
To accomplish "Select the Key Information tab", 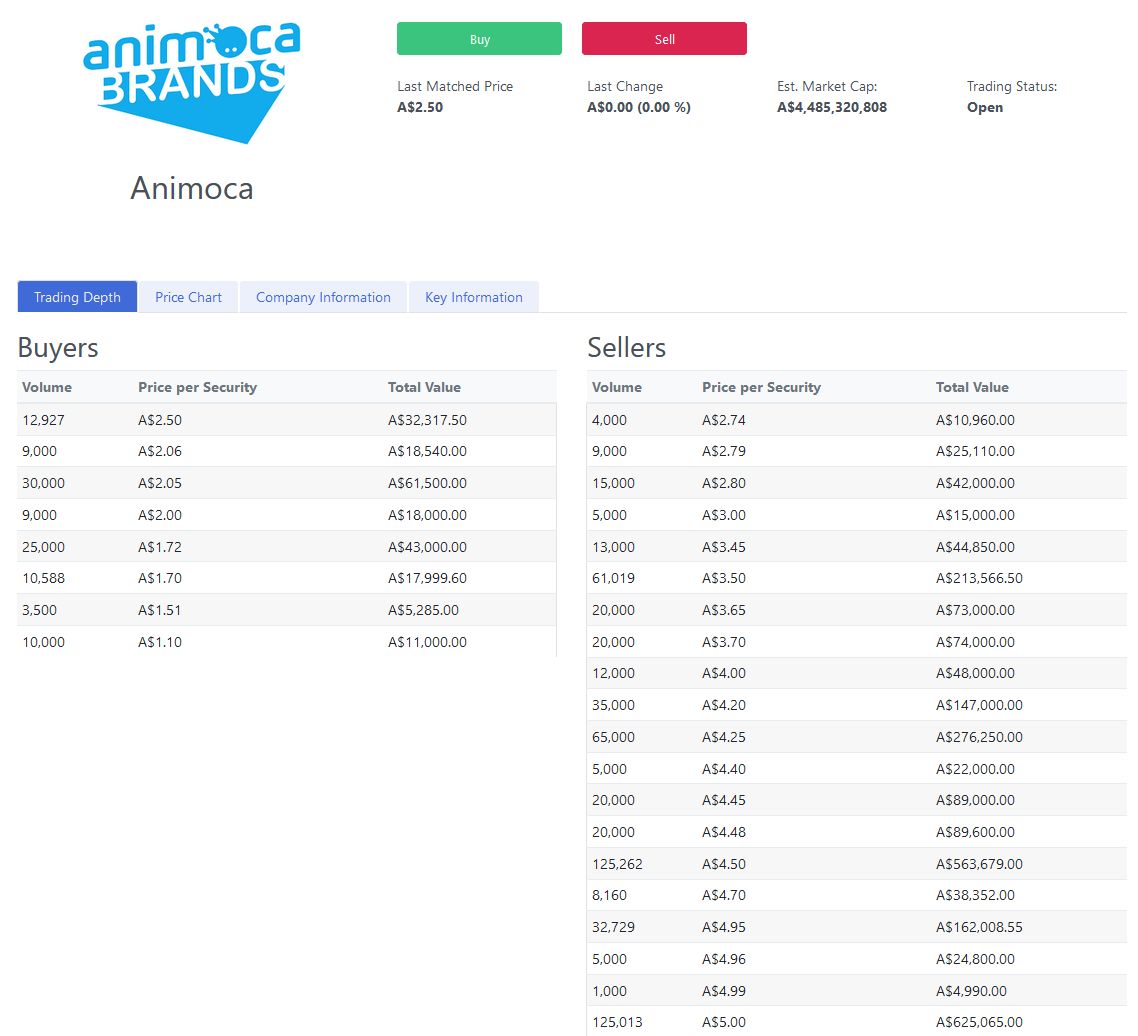I will point(474,297).
